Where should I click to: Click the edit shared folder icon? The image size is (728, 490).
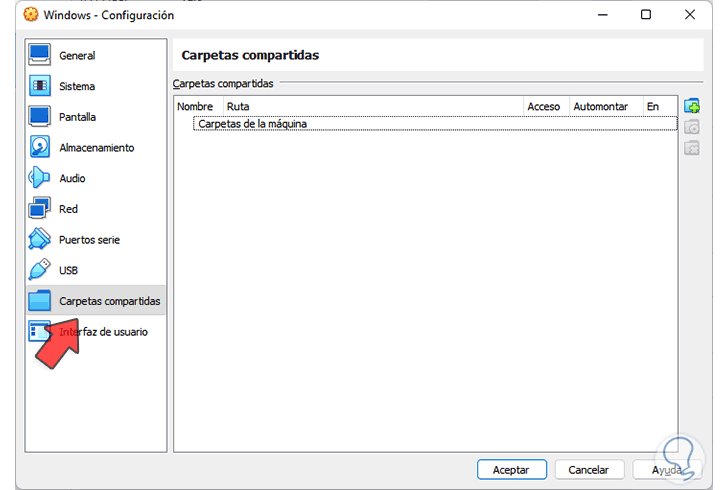(692, 127)
